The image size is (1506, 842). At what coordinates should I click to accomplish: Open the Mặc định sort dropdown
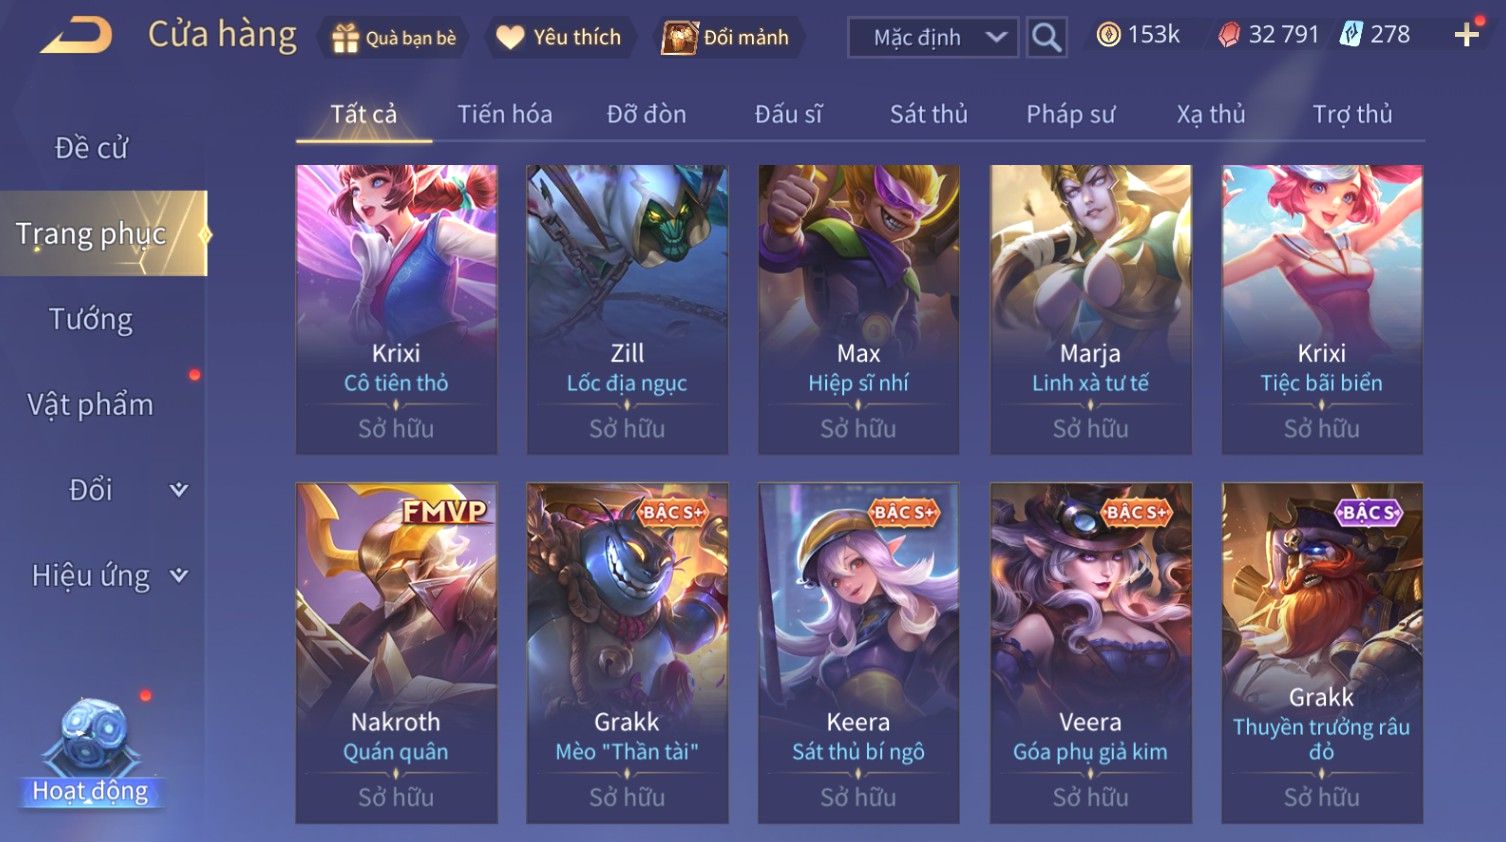933,38
